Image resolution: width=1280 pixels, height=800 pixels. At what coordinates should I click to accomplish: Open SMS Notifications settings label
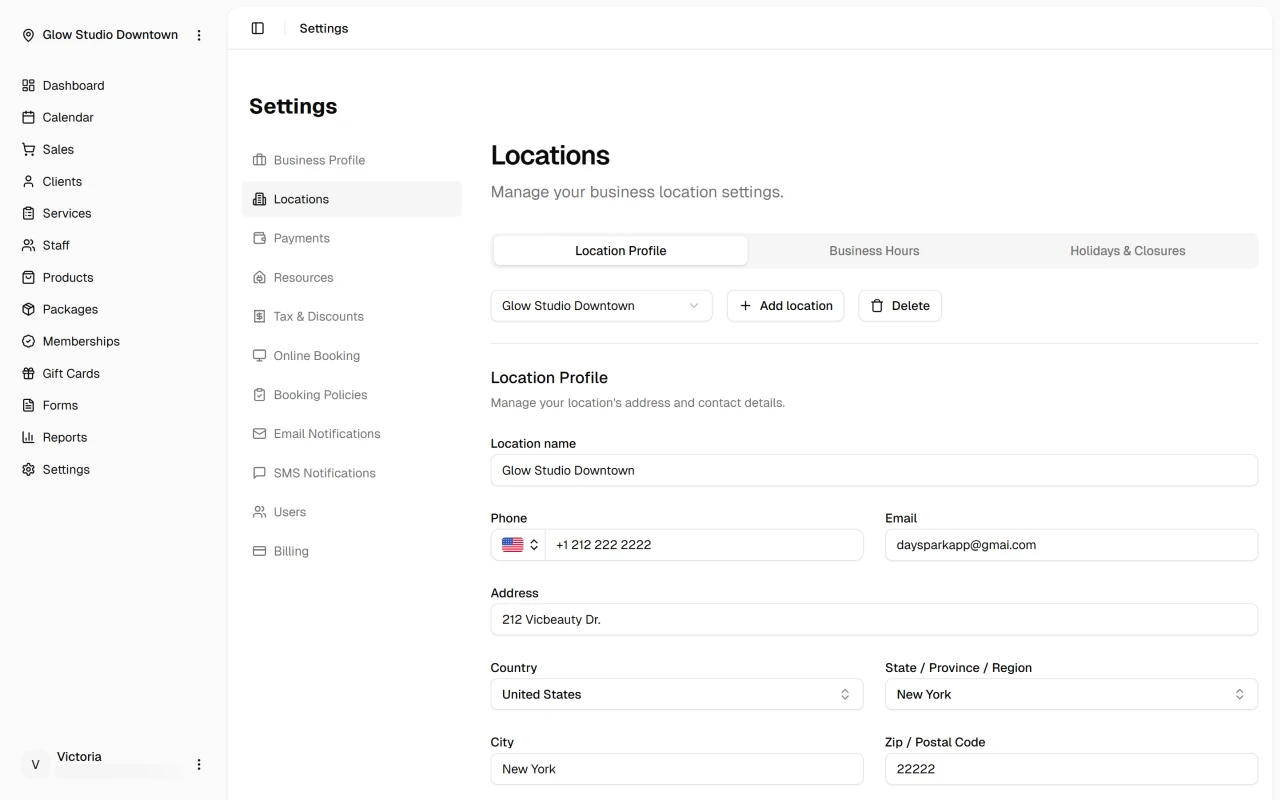click(325, 473)
